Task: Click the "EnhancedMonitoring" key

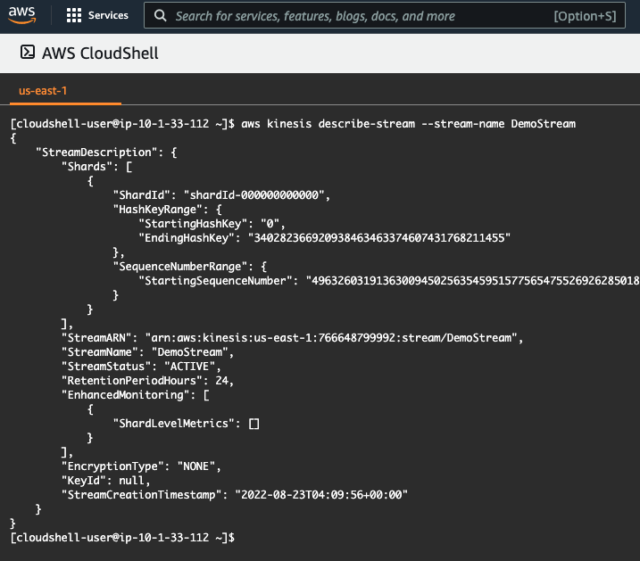Action: tap(125, 395)
